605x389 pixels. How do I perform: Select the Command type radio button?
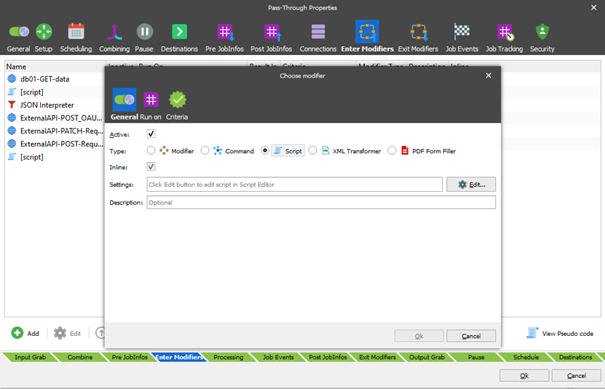(204, 151)
